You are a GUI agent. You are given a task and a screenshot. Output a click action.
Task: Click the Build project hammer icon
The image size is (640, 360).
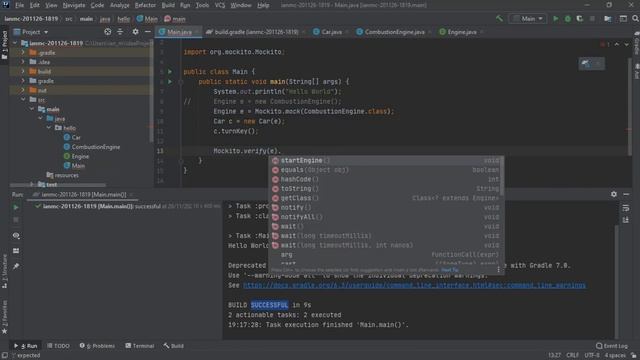[499, 19]
